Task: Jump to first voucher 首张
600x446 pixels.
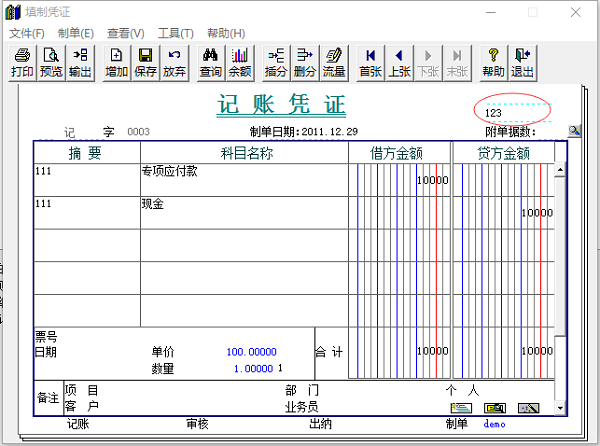Action: (x=370, y=63)
